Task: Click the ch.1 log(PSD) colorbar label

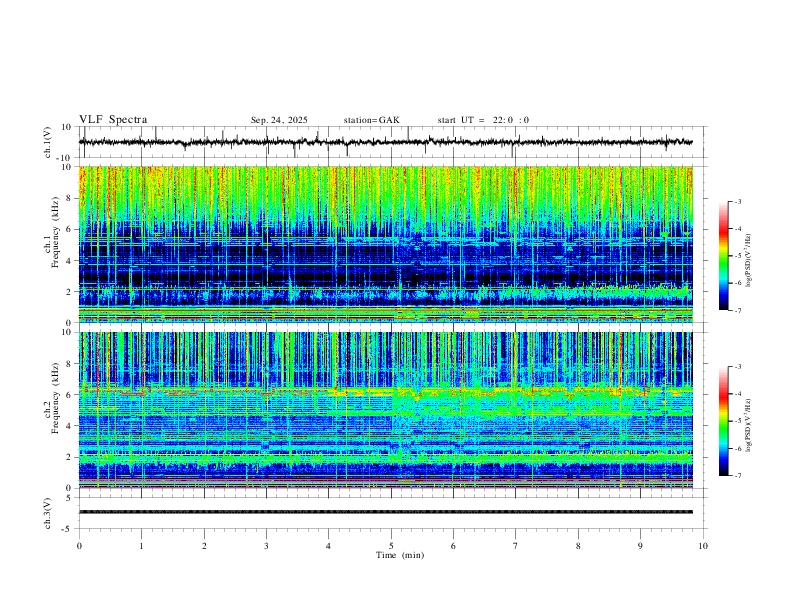Action: [749, 261]
